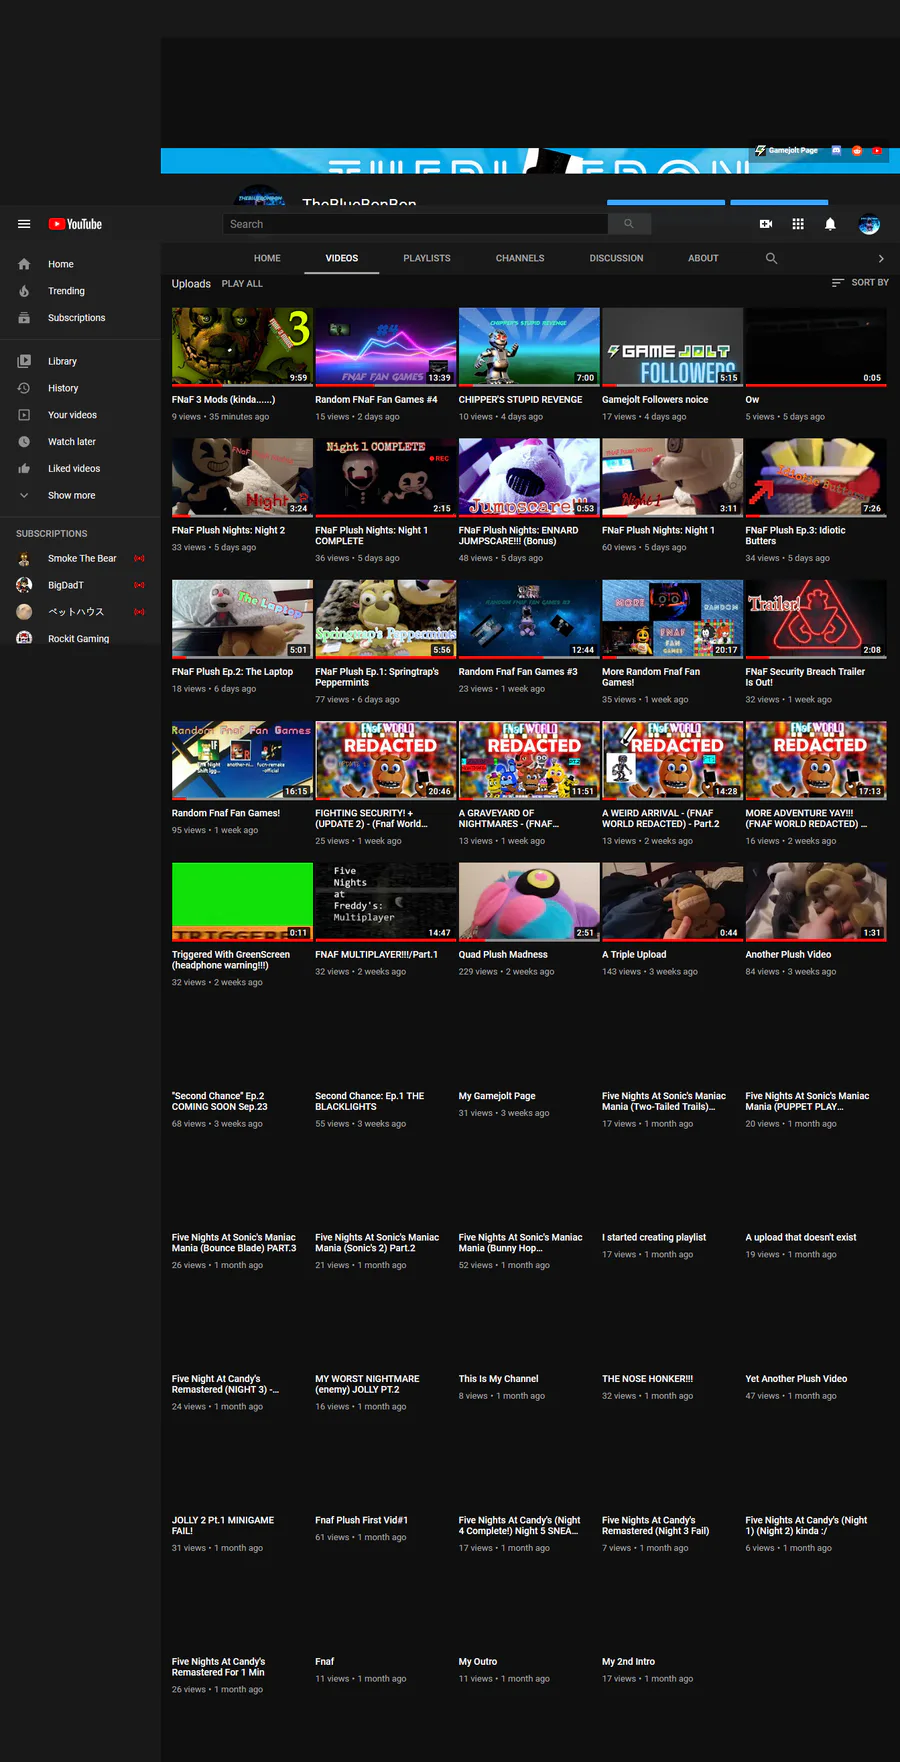
Task: Open the Rockit Gaming subscription link
Action: tap(78, 638)
